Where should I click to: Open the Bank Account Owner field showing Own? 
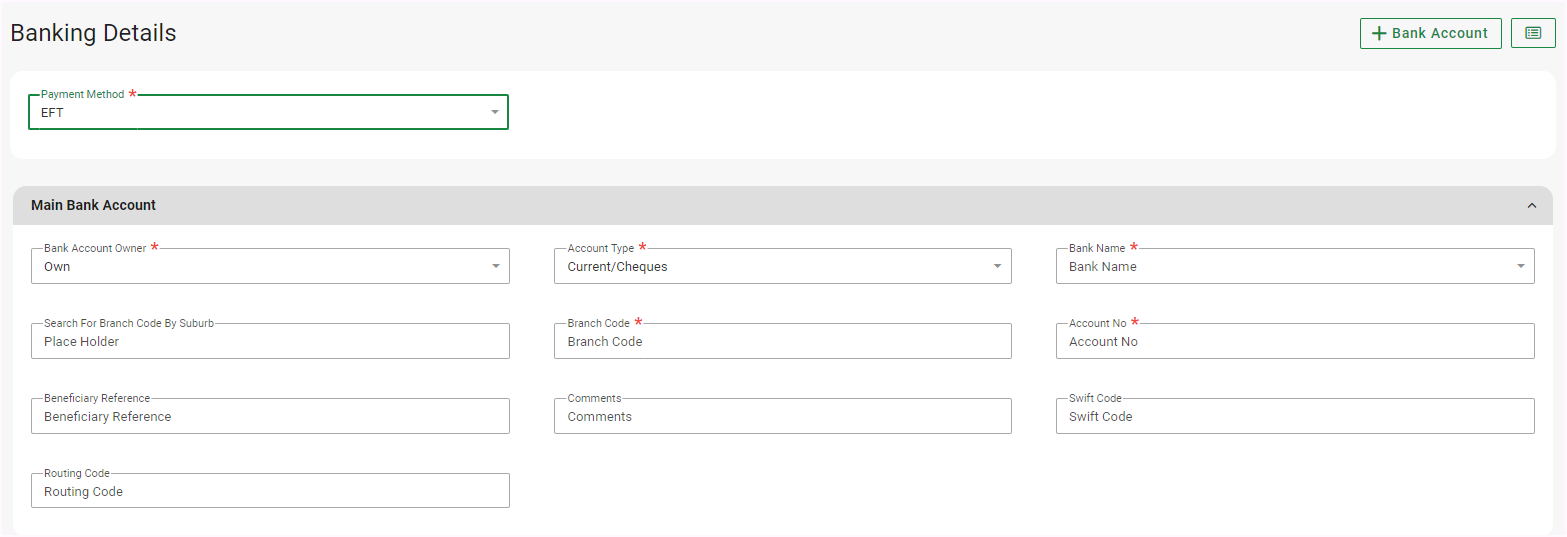click(260, 267)
